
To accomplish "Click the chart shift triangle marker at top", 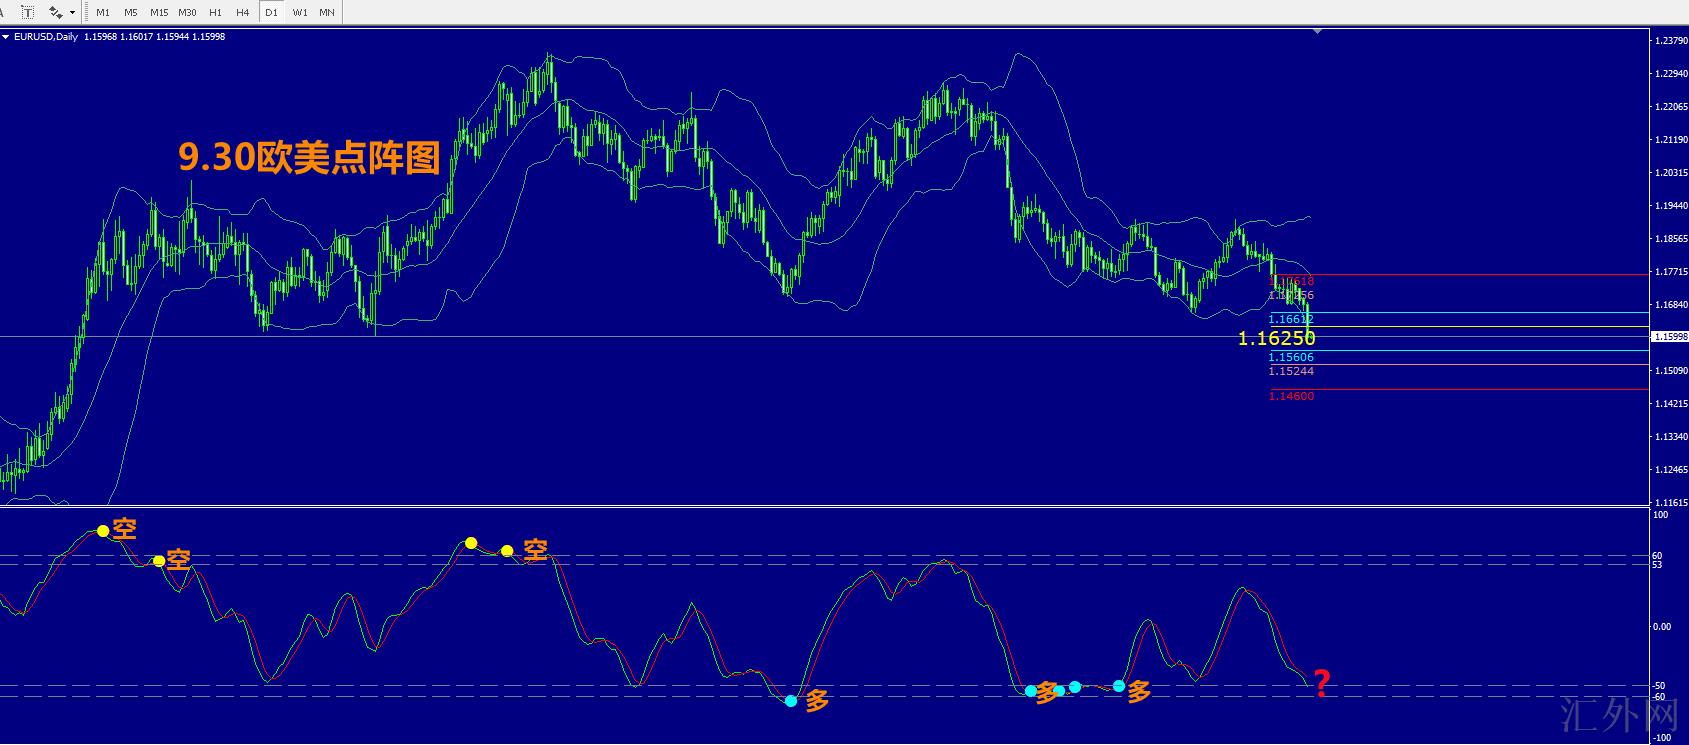I will pyautogui.click(x=1318, y=32).
